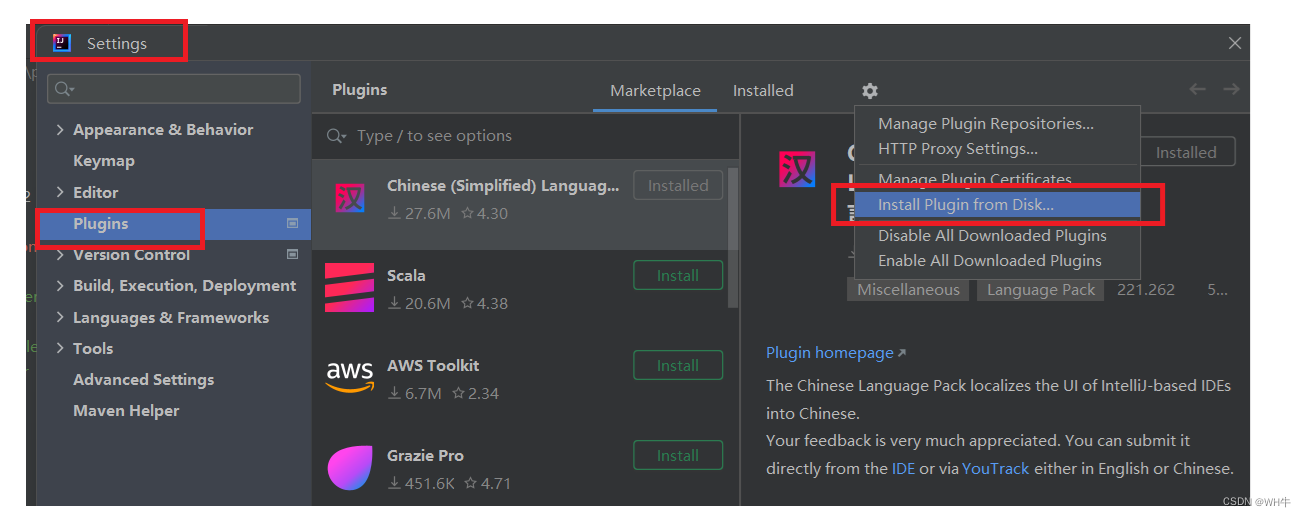
Task: Switch to the Installed tab
Action: [763, 90]
